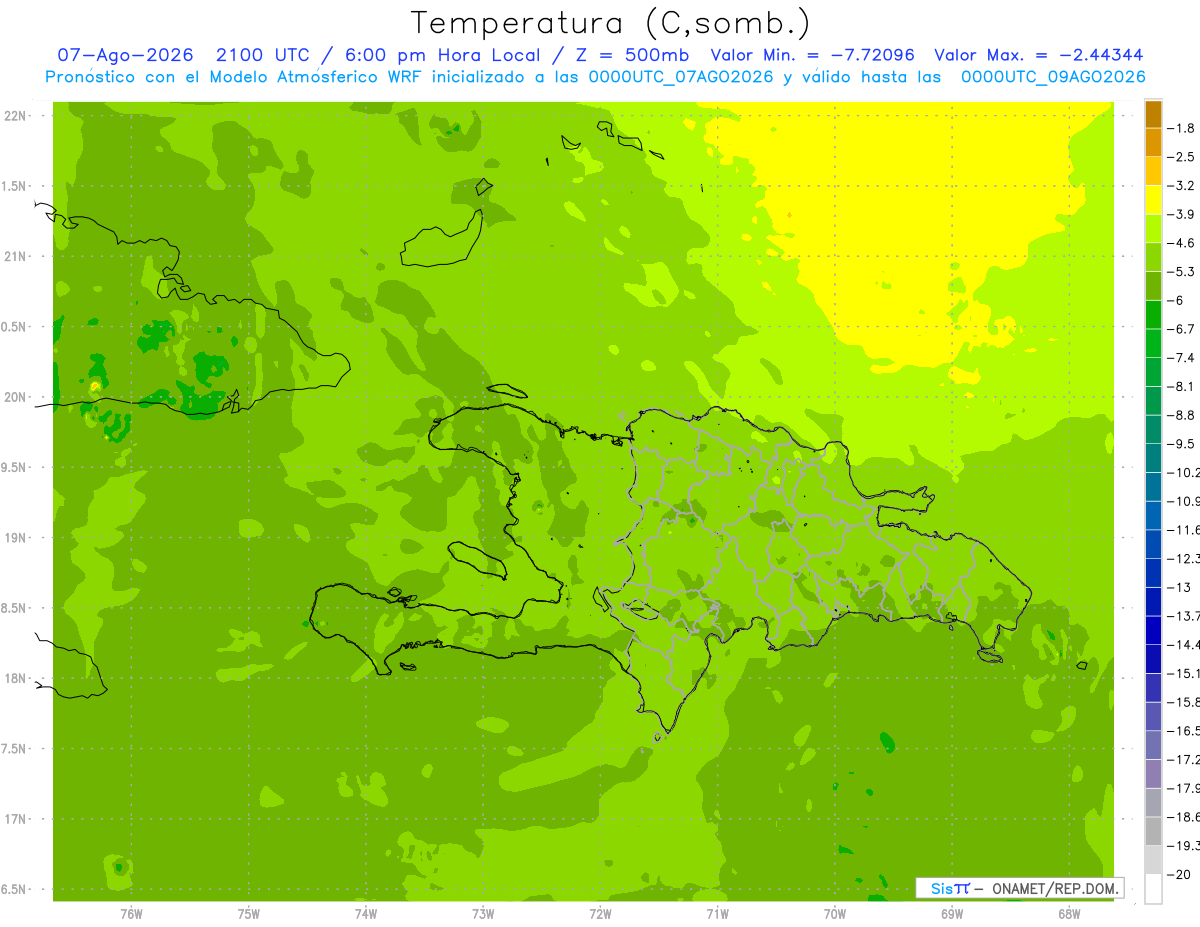The width and height of the screenshot is (1200, 927).
Task: Click the "68W" longitude label
Action: pos(1069,914)
